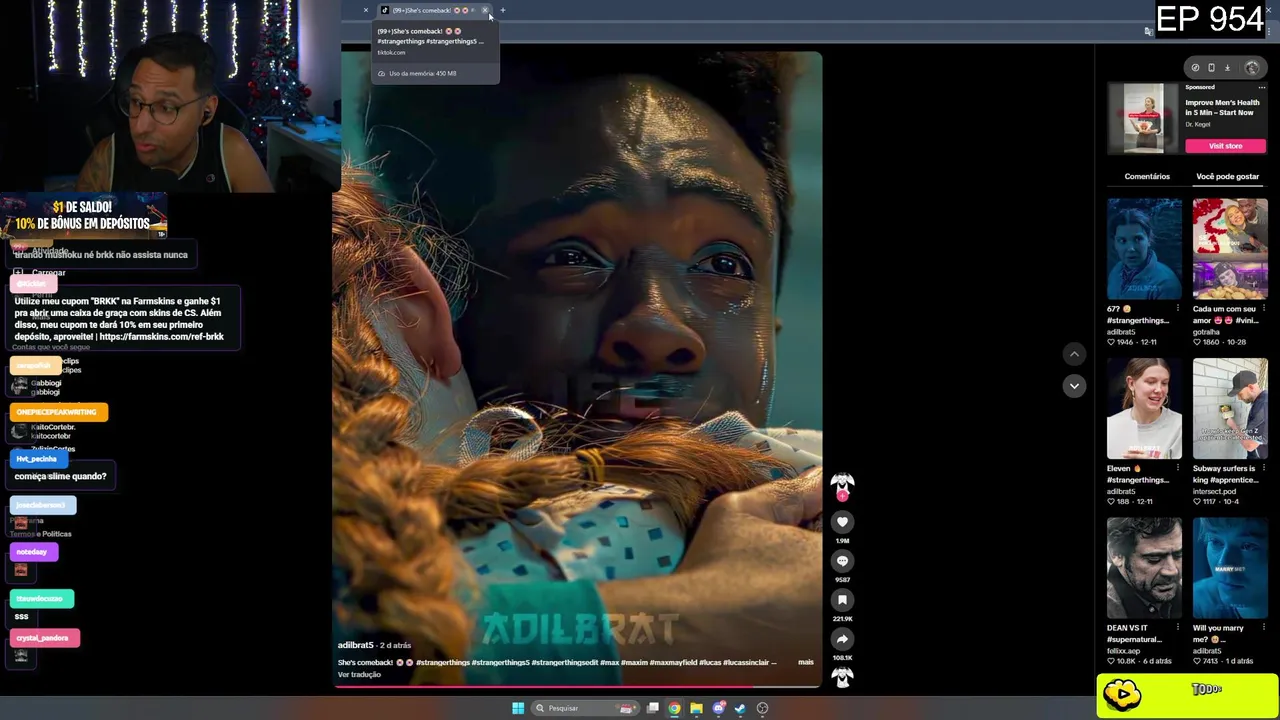Open Steam from the taskbar
1280x720 pixels.
point(740,708)
